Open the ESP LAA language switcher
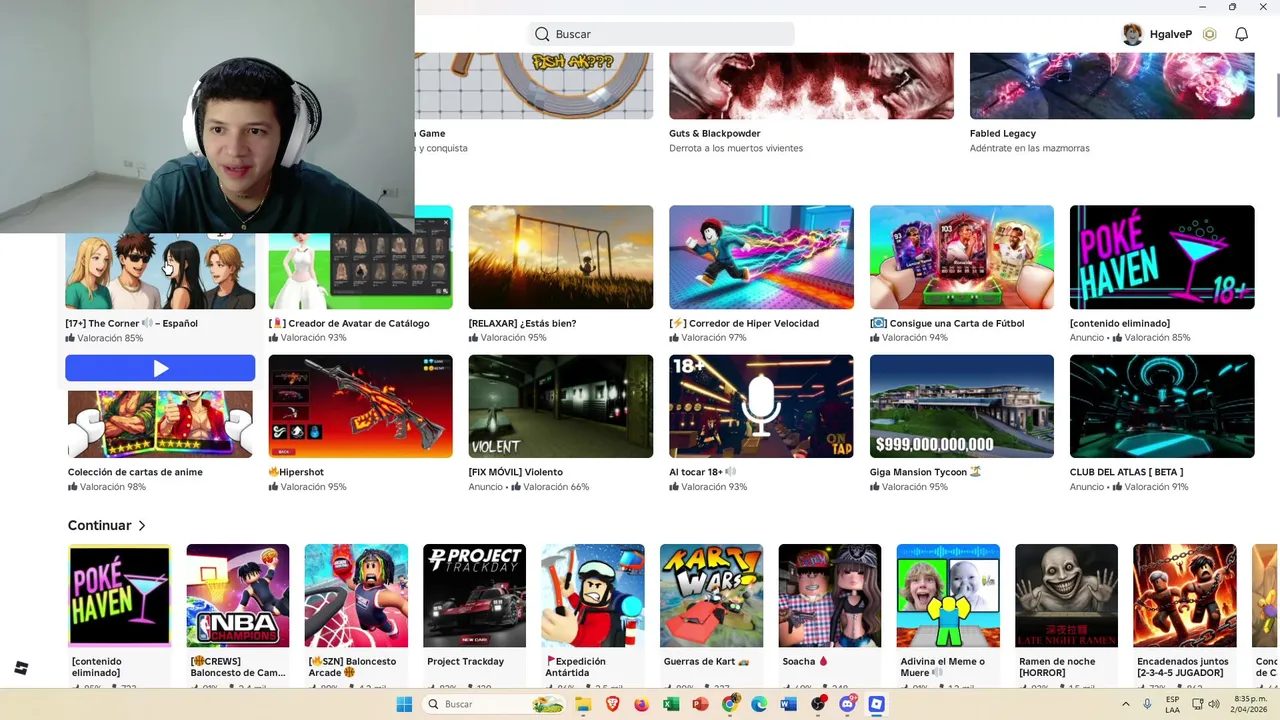This screenshot has height=720, width=1280. coord(1172,704)
